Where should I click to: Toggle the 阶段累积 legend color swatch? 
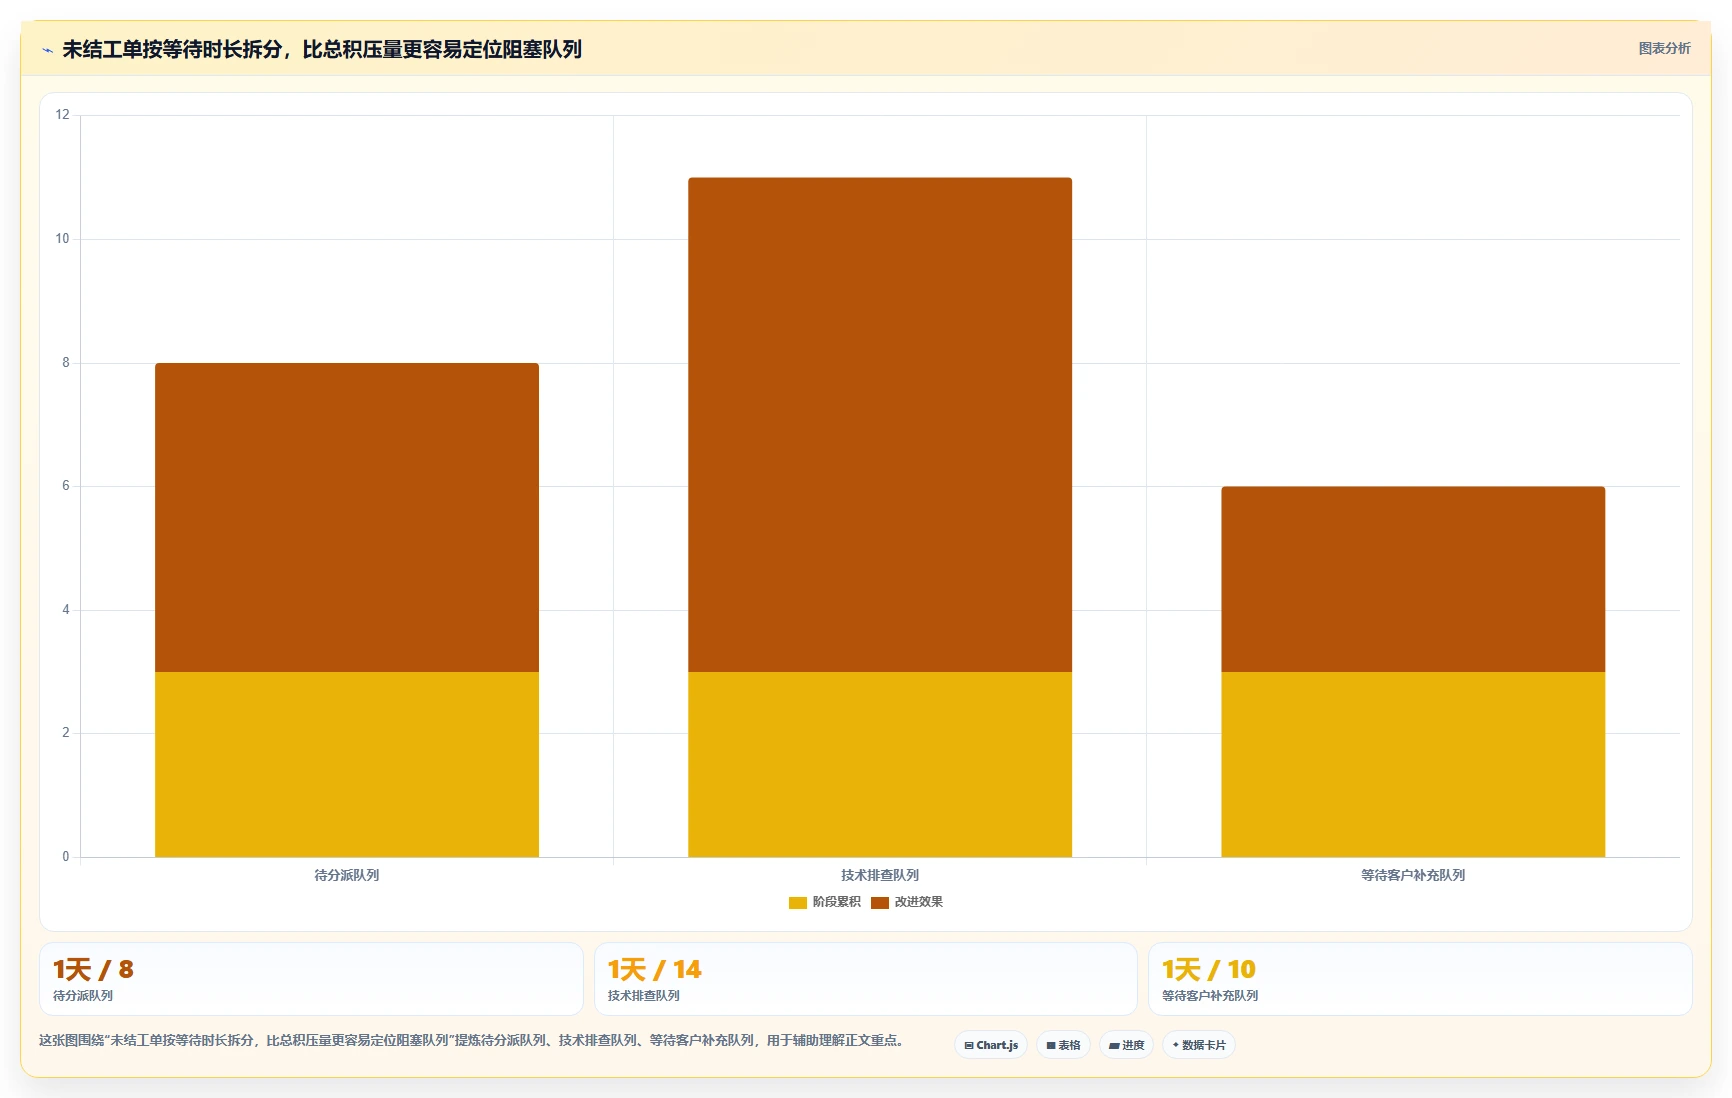[798, 902]
